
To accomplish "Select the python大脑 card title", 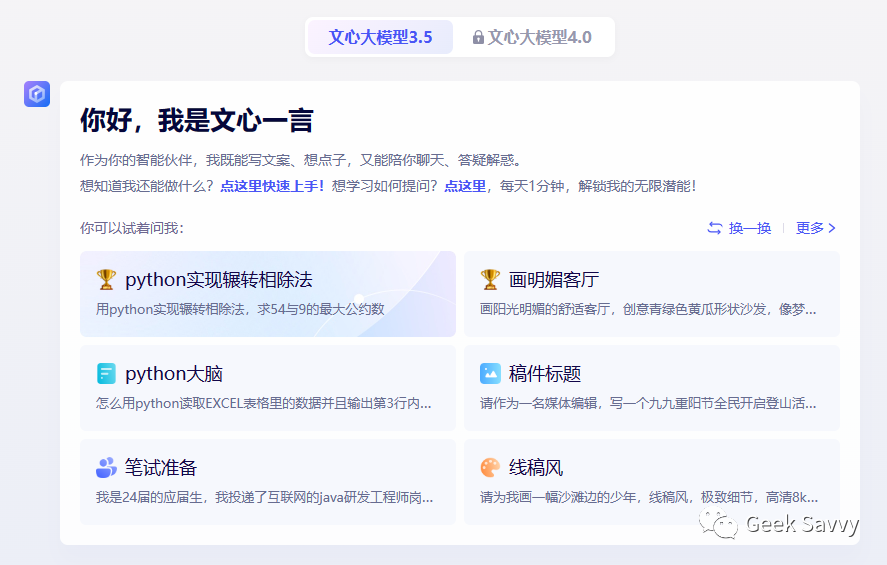I will click(174, 374).
